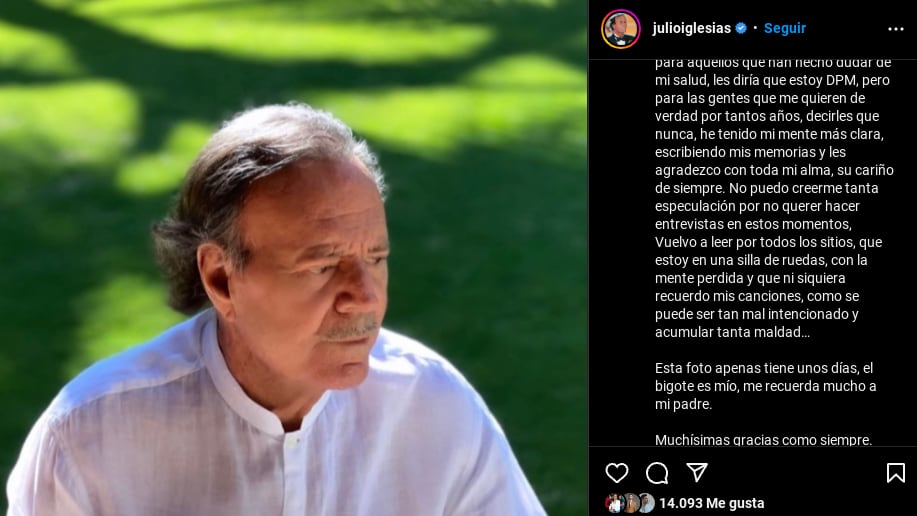
Task: Open the julioiglesias profile picture story ring
Action: (x=620, y=29)
